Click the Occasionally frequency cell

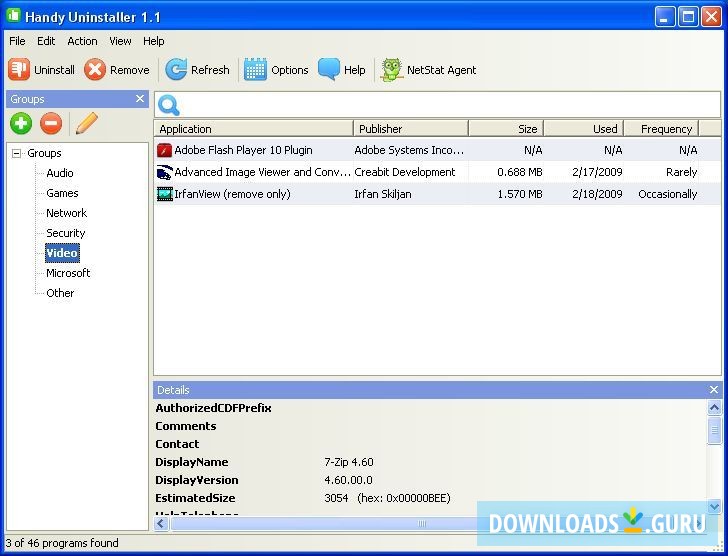point(668,194)
